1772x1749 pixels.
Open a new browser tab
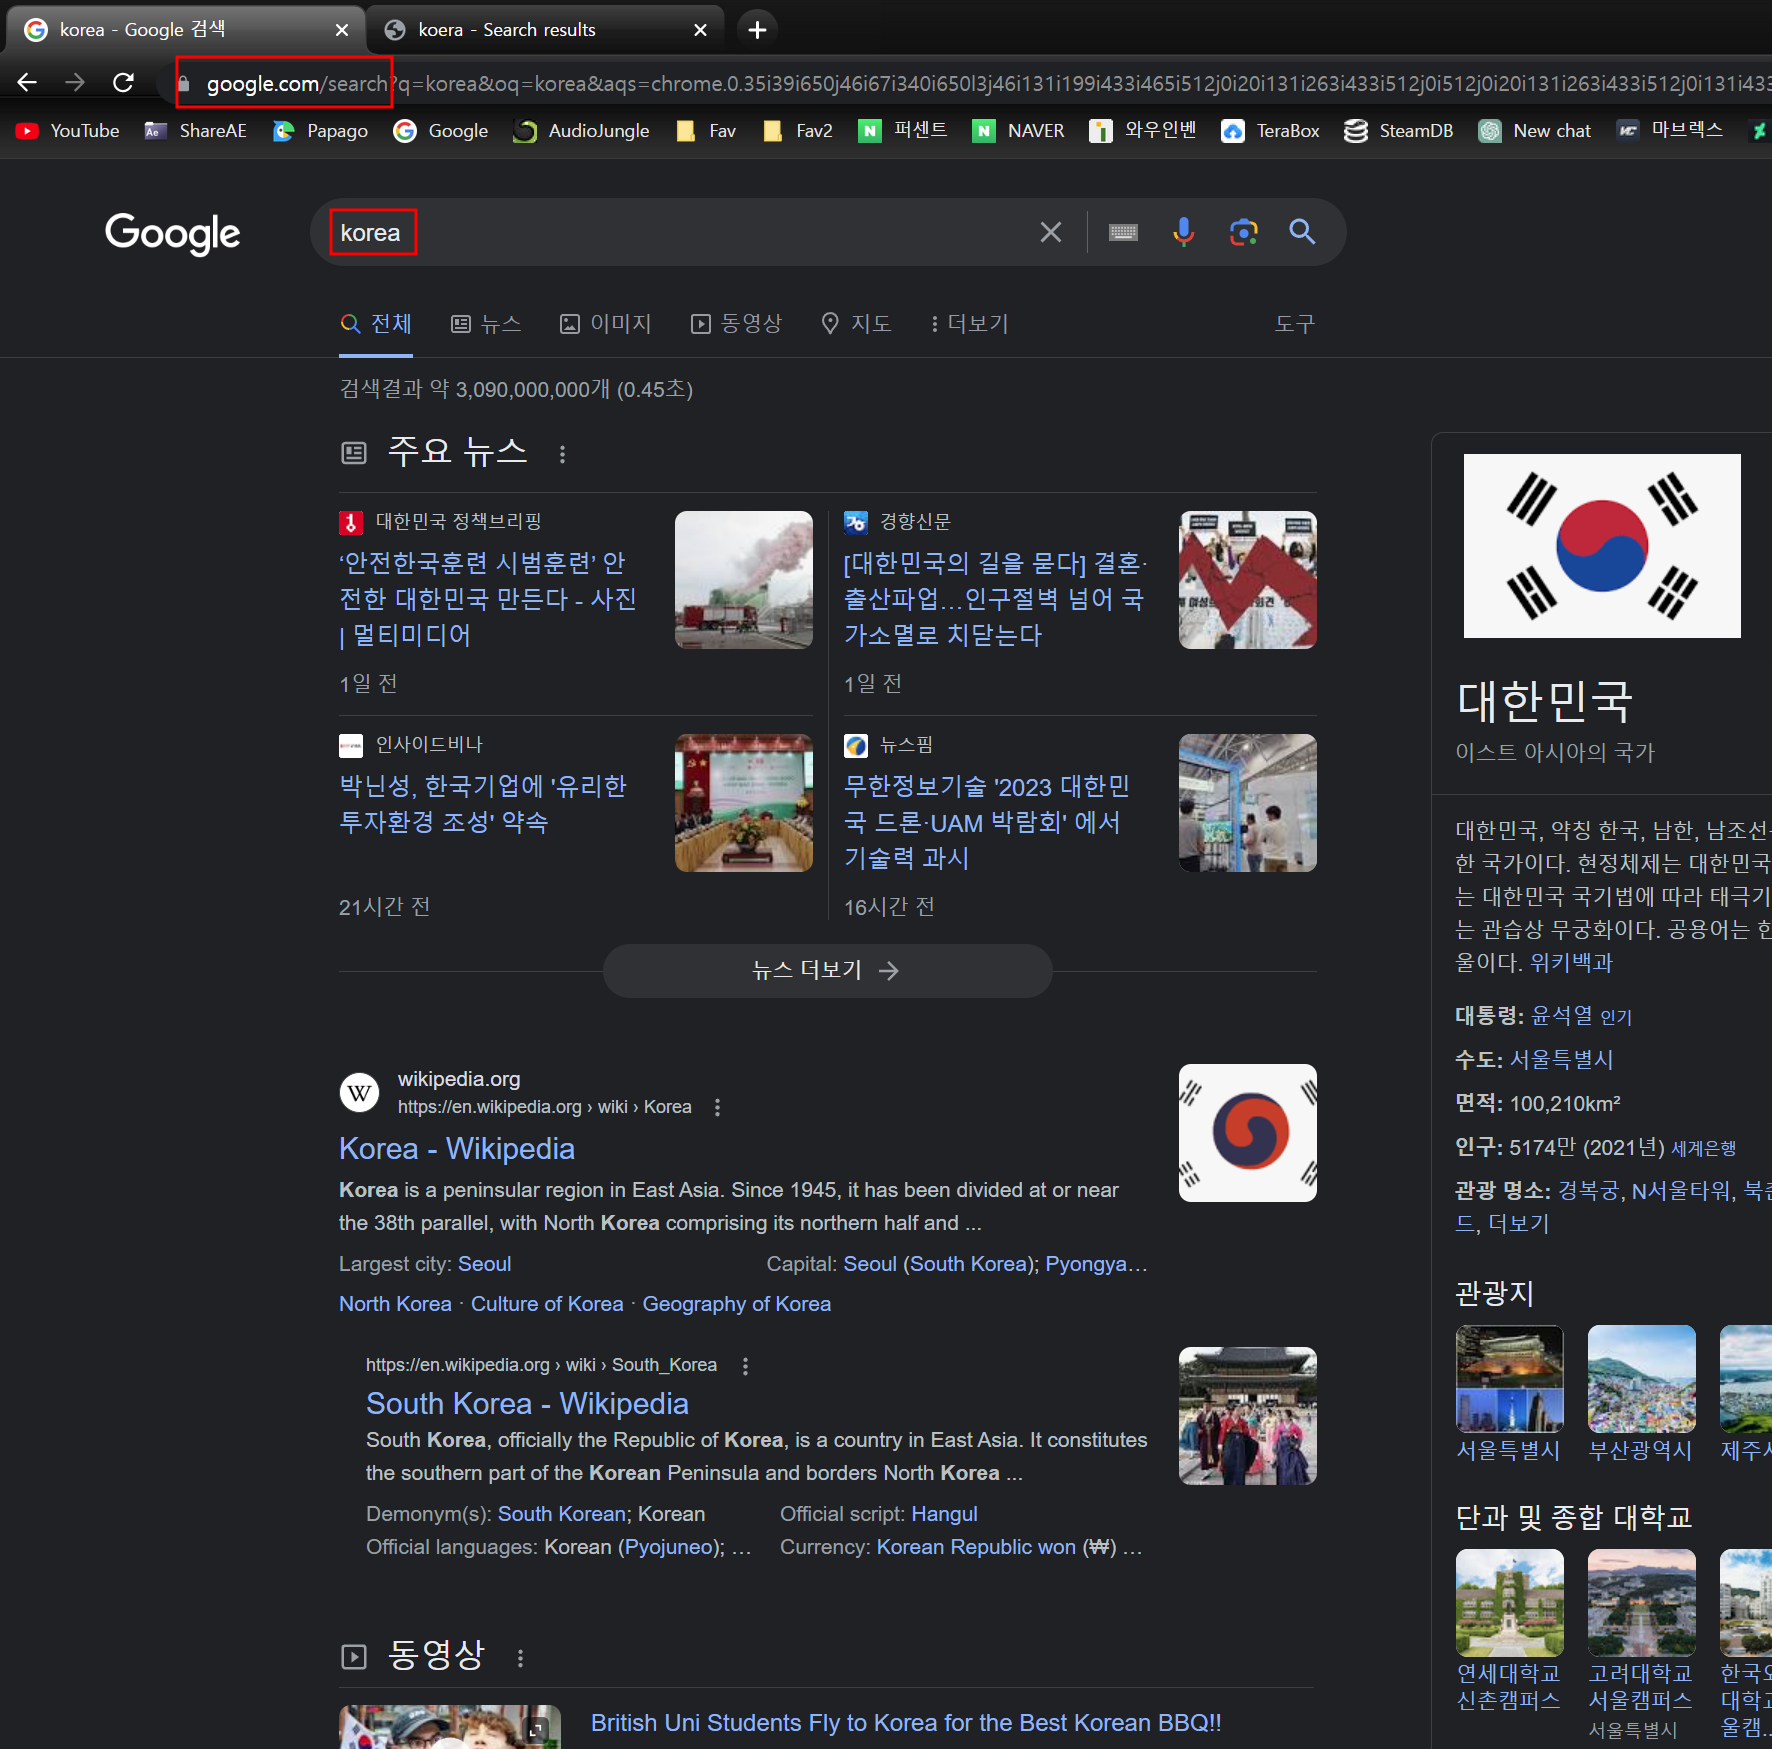757,30
